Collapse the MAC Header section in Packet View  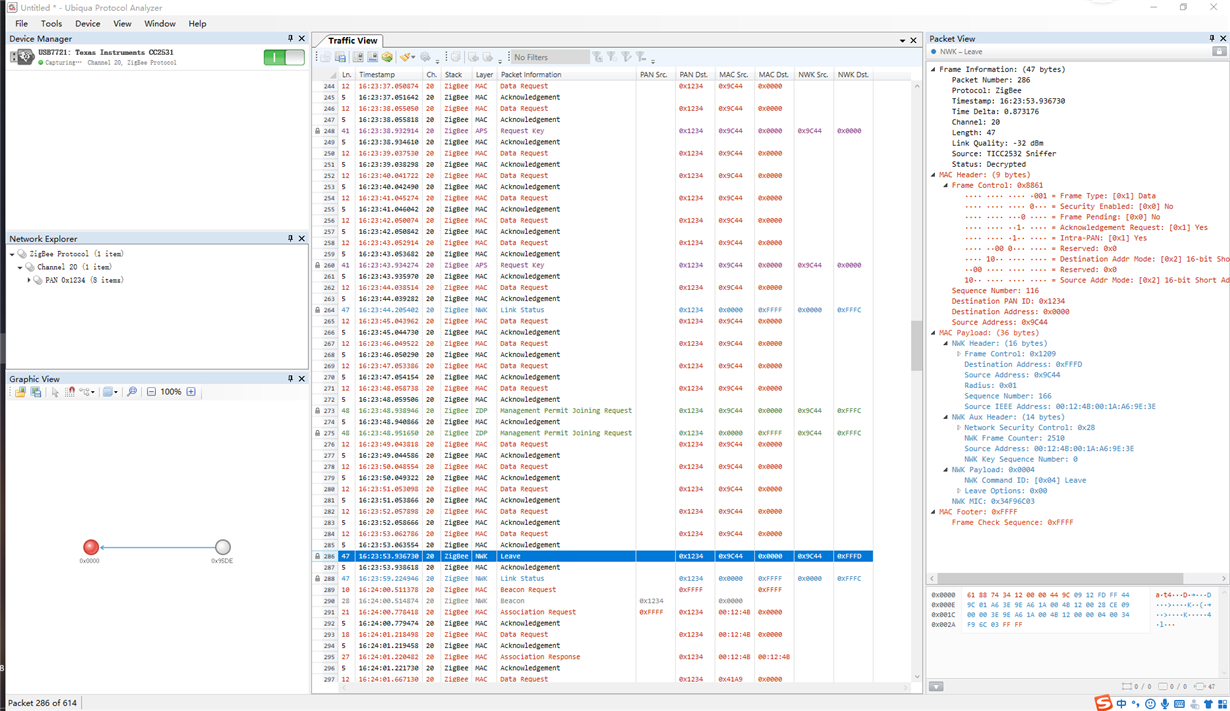(934, 175)
